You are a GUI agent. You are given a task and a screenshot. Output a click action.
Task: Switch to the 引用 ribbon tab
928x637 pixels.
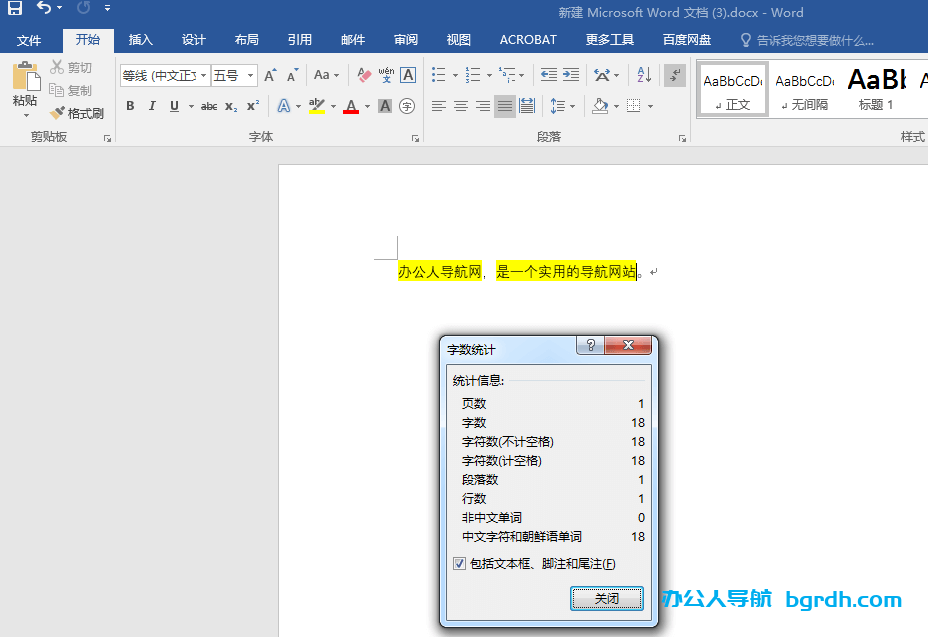pos(299,40)
